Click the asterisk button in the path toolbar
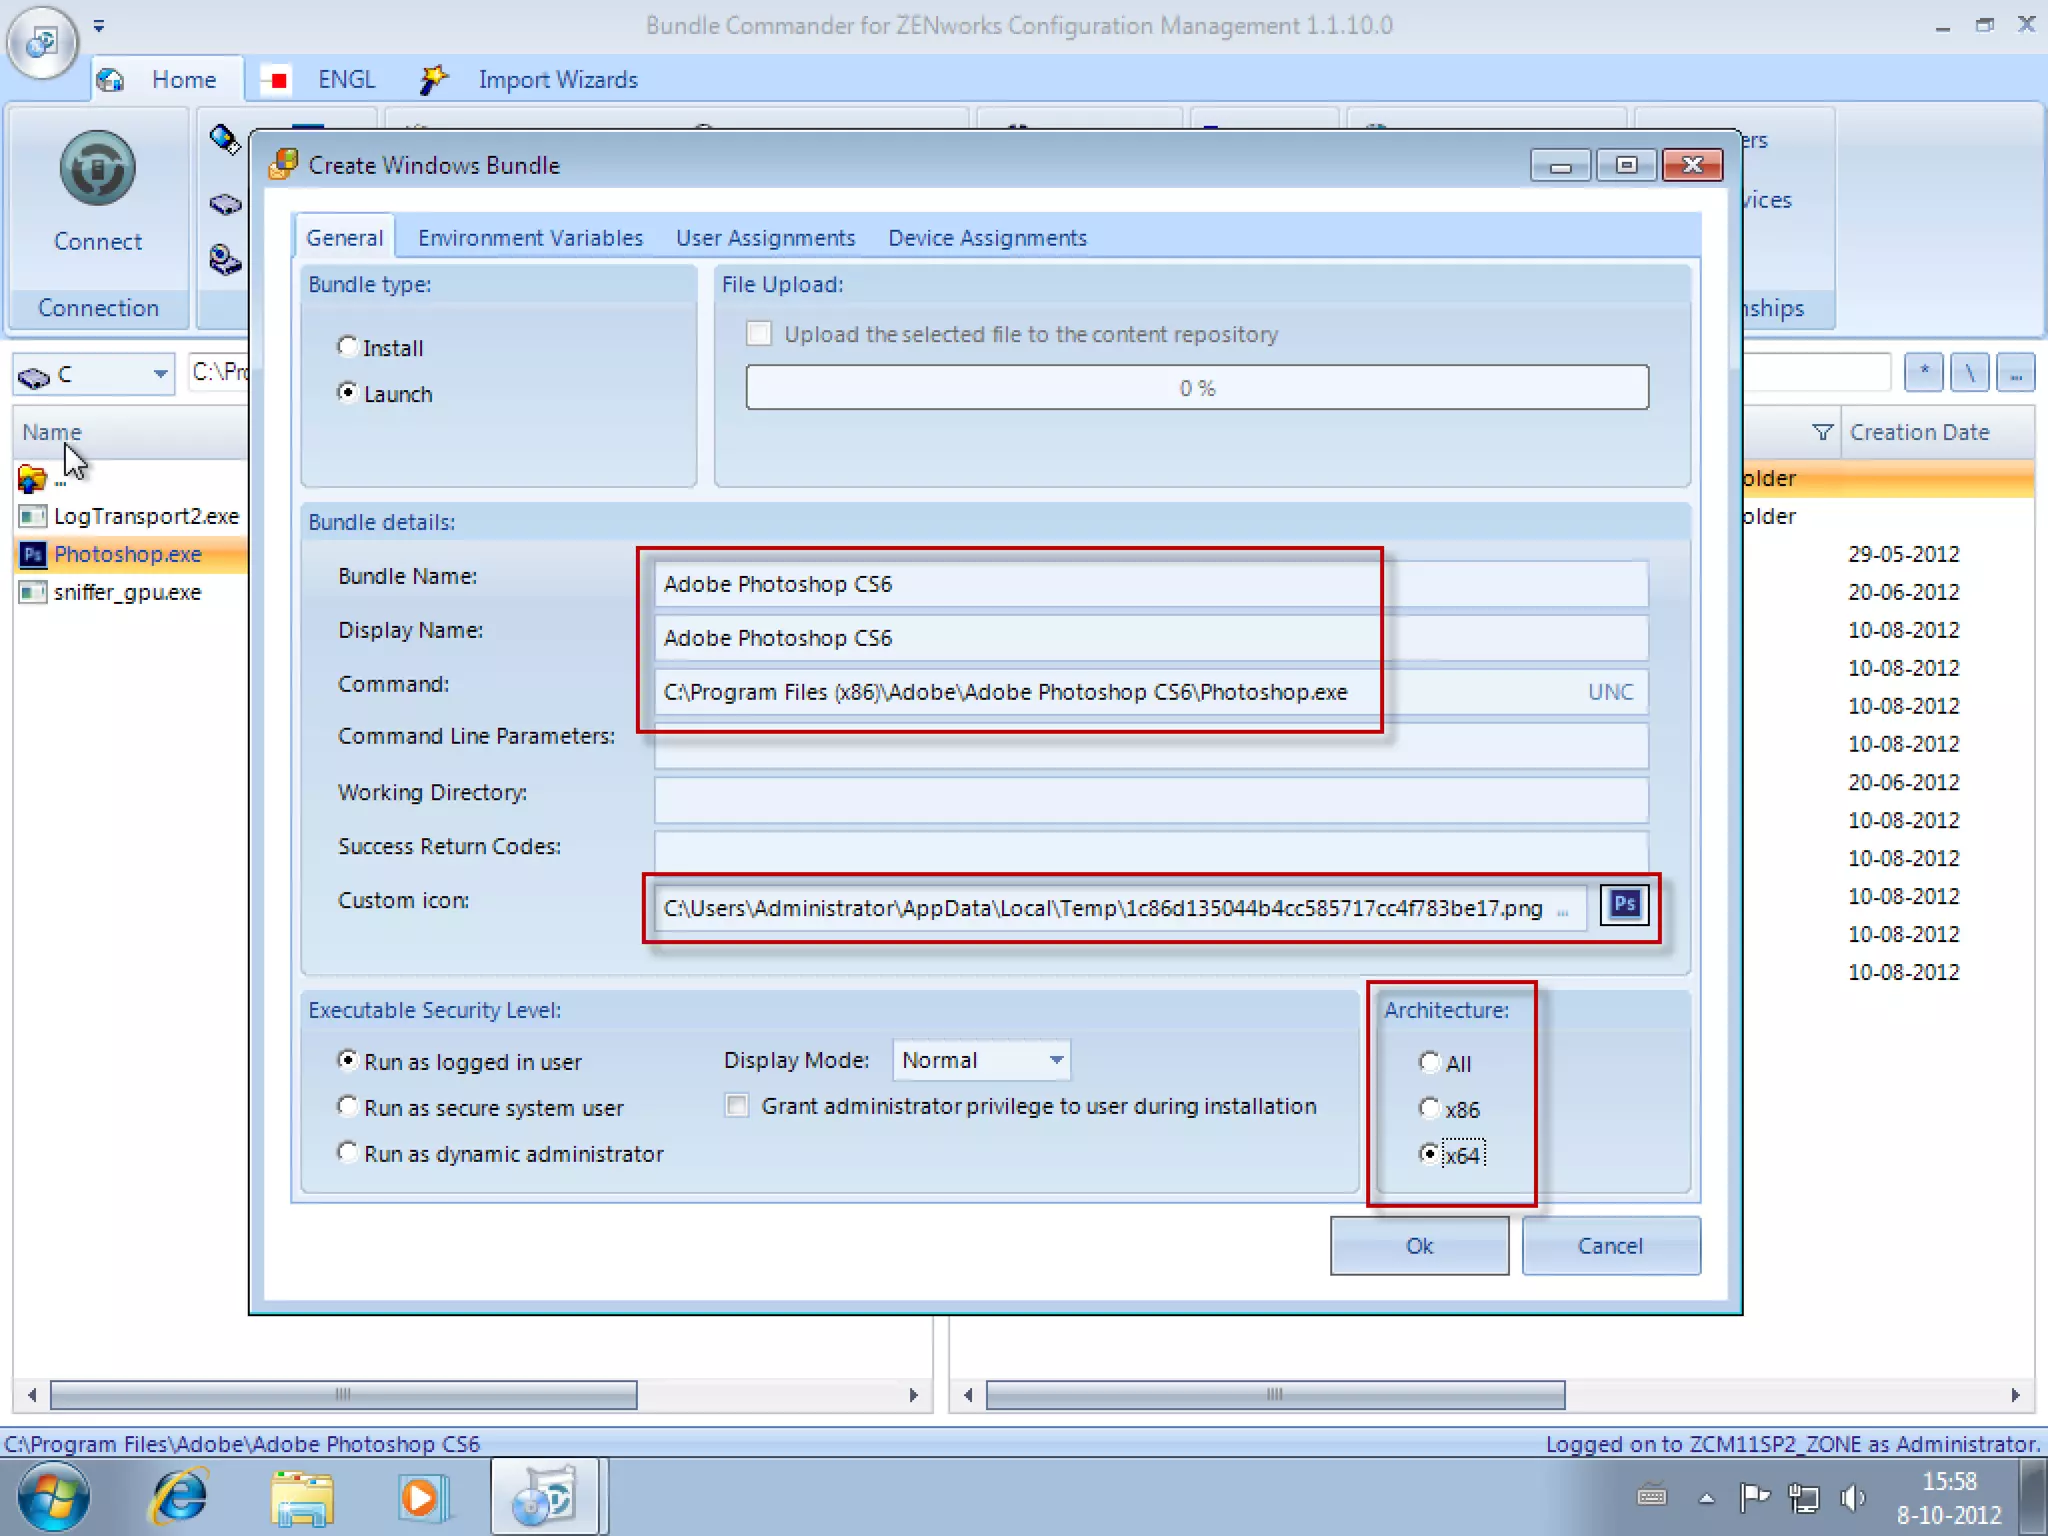Viewport: 2048px width, 1536px height. 1923,373
